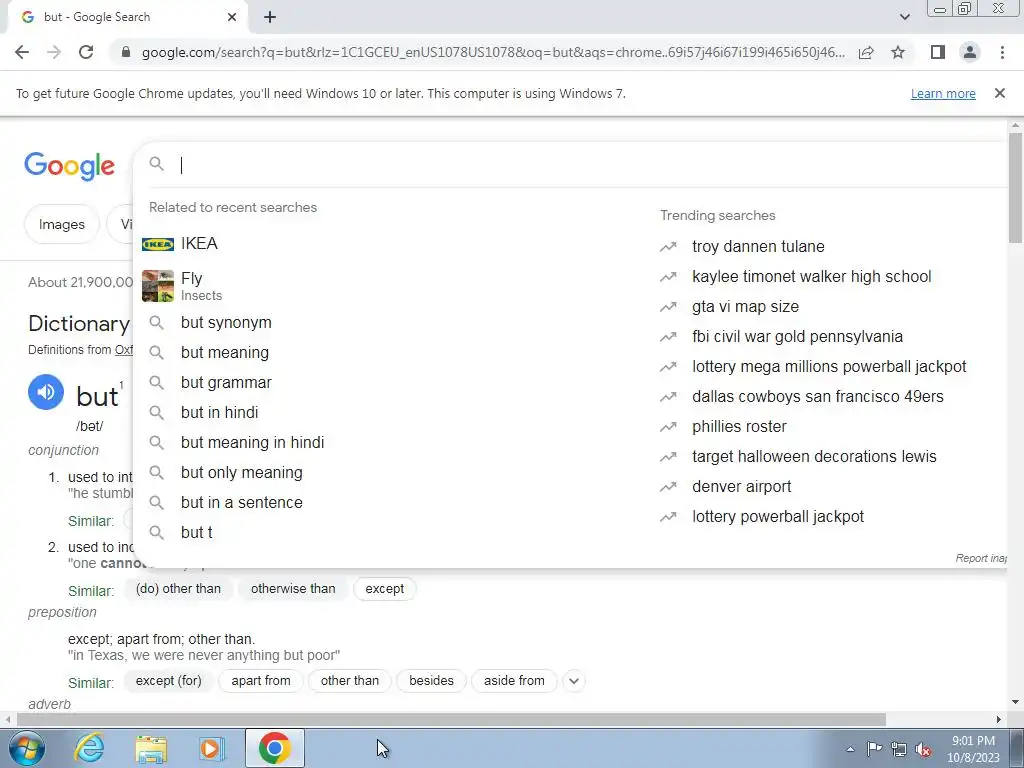Share this page icon in address bar
This screenshot has height=768, width=1024.
pyautogui.click(x=866, y=52)
